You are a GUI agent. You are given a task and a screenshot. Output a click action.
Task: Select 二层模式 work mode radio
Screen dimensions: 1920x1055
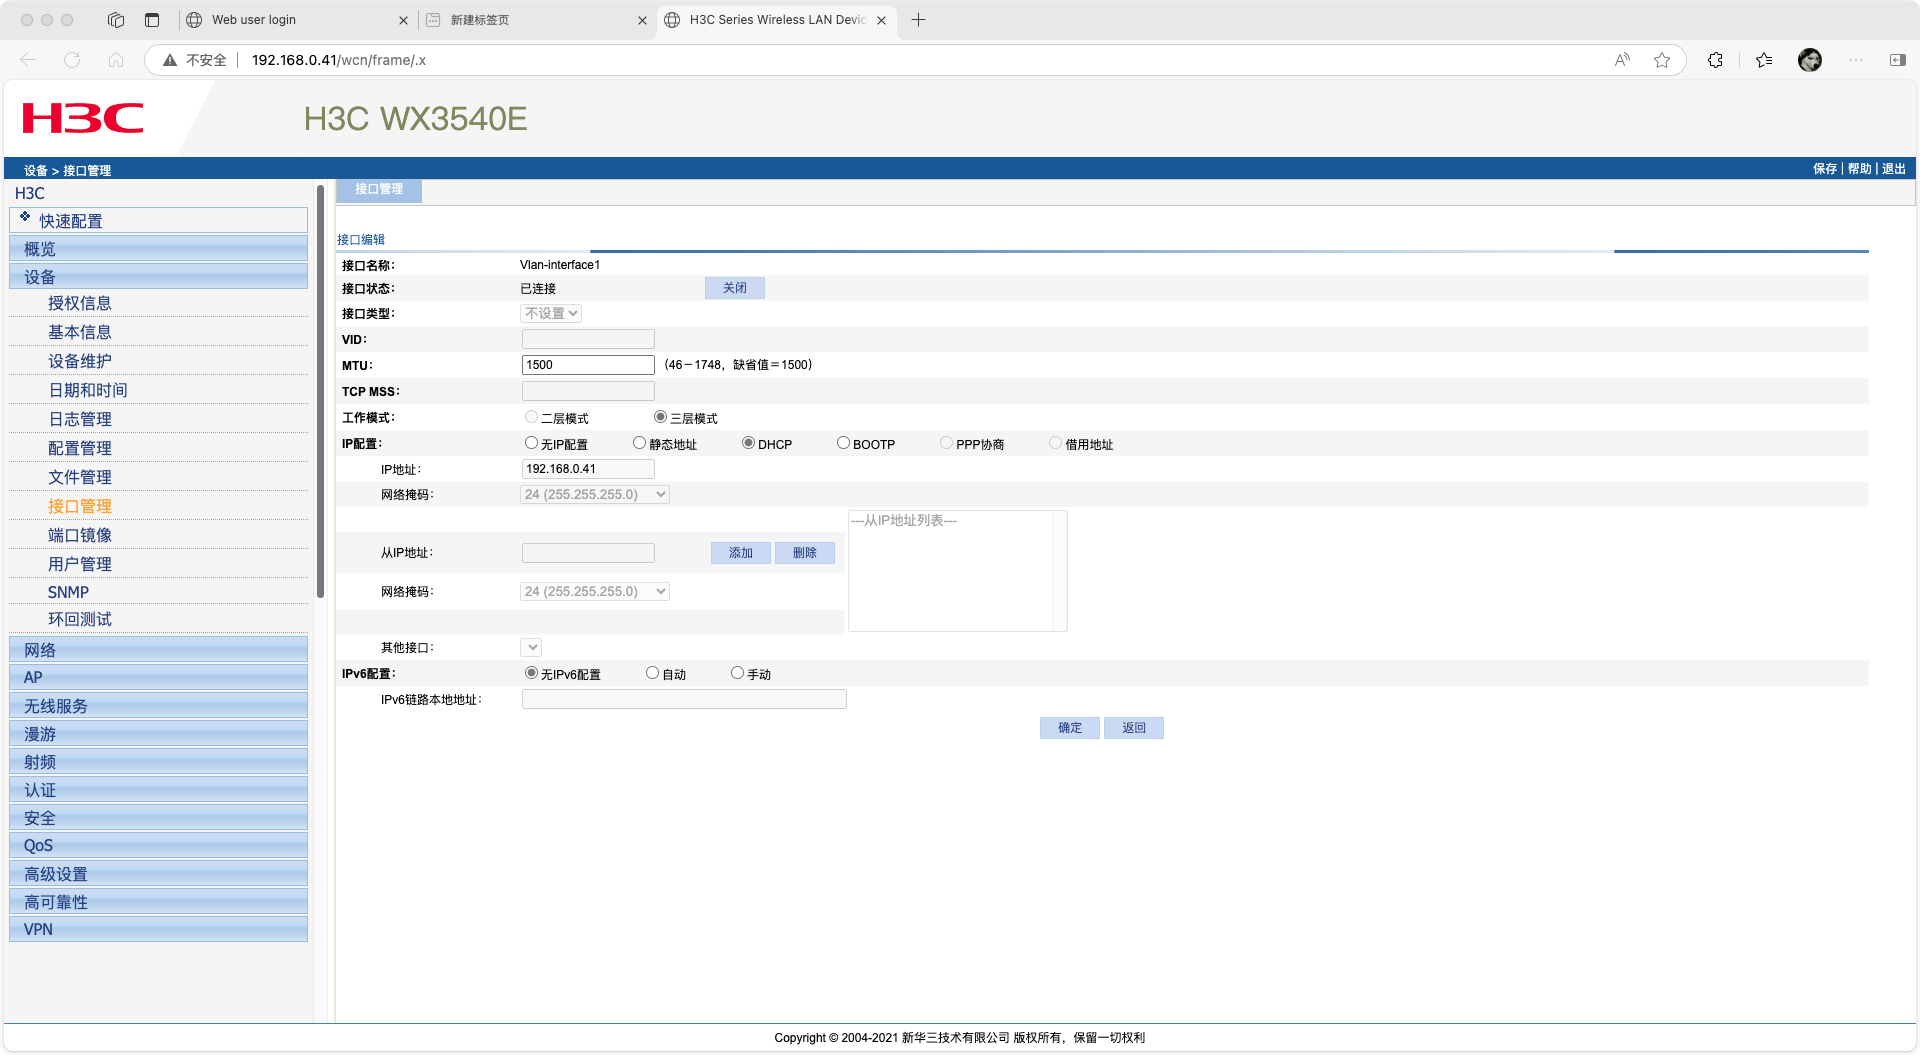[531, 417]
